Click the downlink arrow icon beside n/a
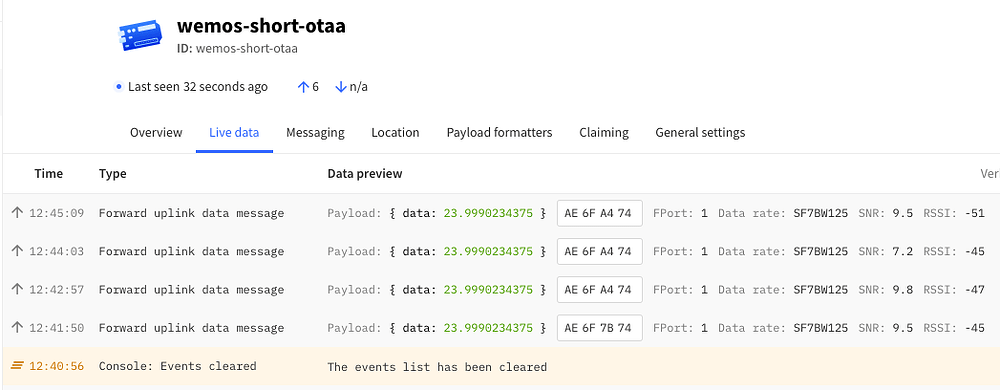Screen dimensions: 1000x390 [341, 87]
